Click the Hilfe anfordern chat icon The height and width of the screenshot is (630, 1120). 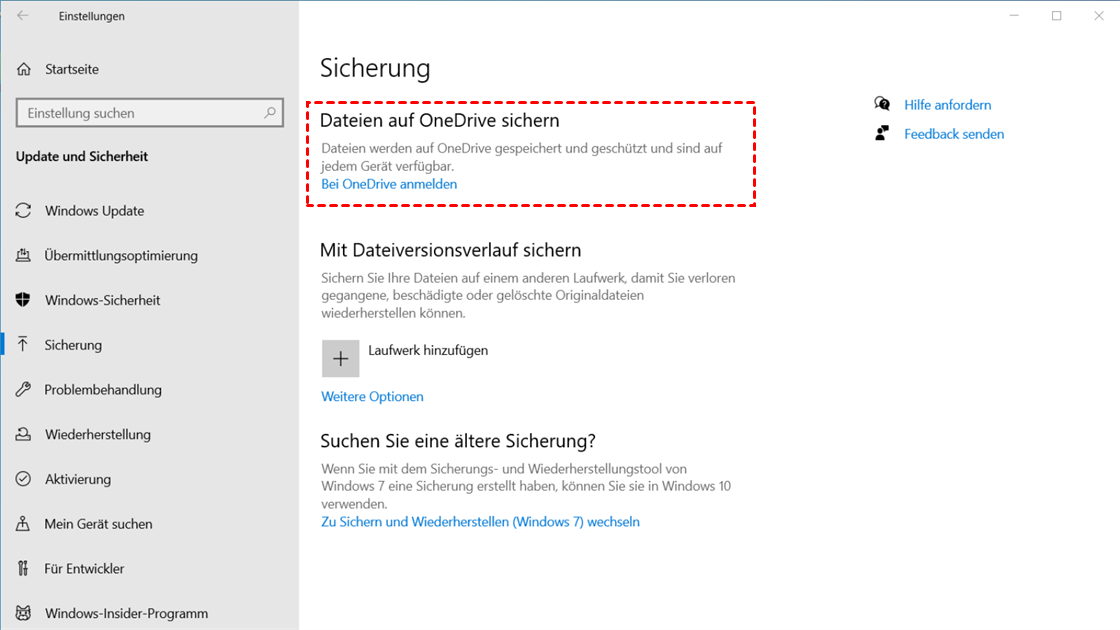click(882, 104)
